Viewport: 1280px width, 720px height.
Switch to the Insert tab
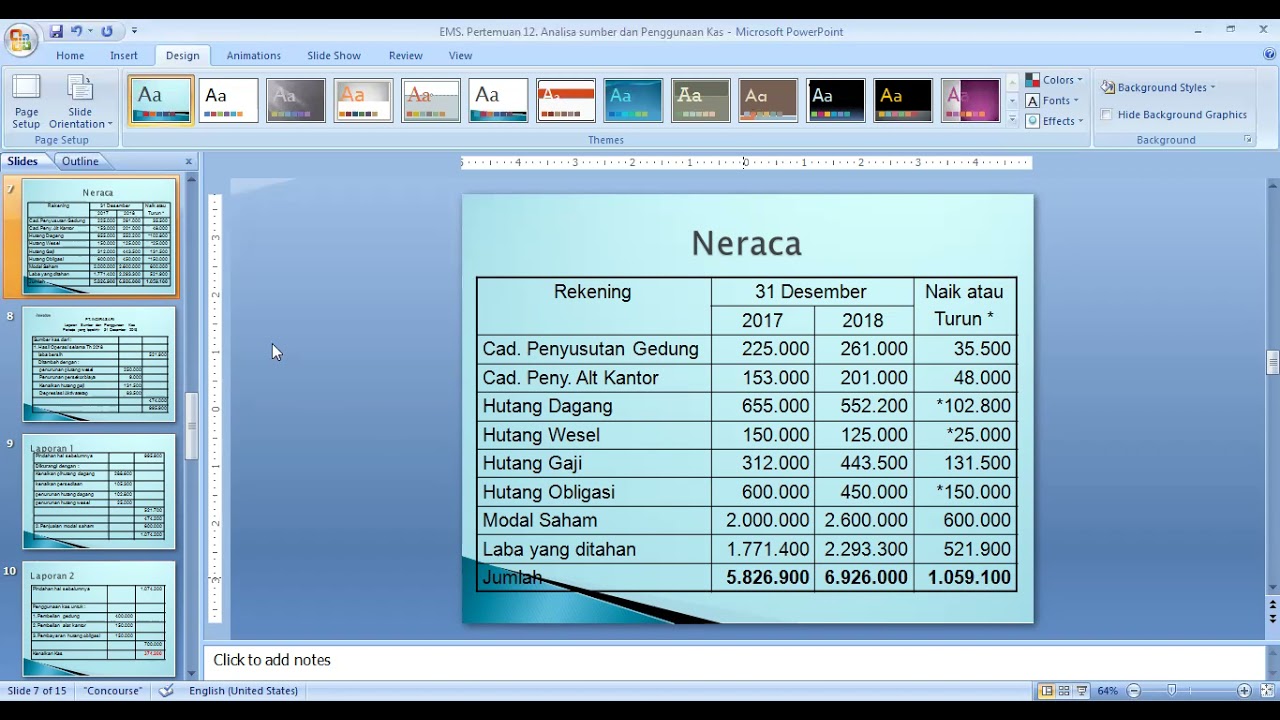pos(124,55)
